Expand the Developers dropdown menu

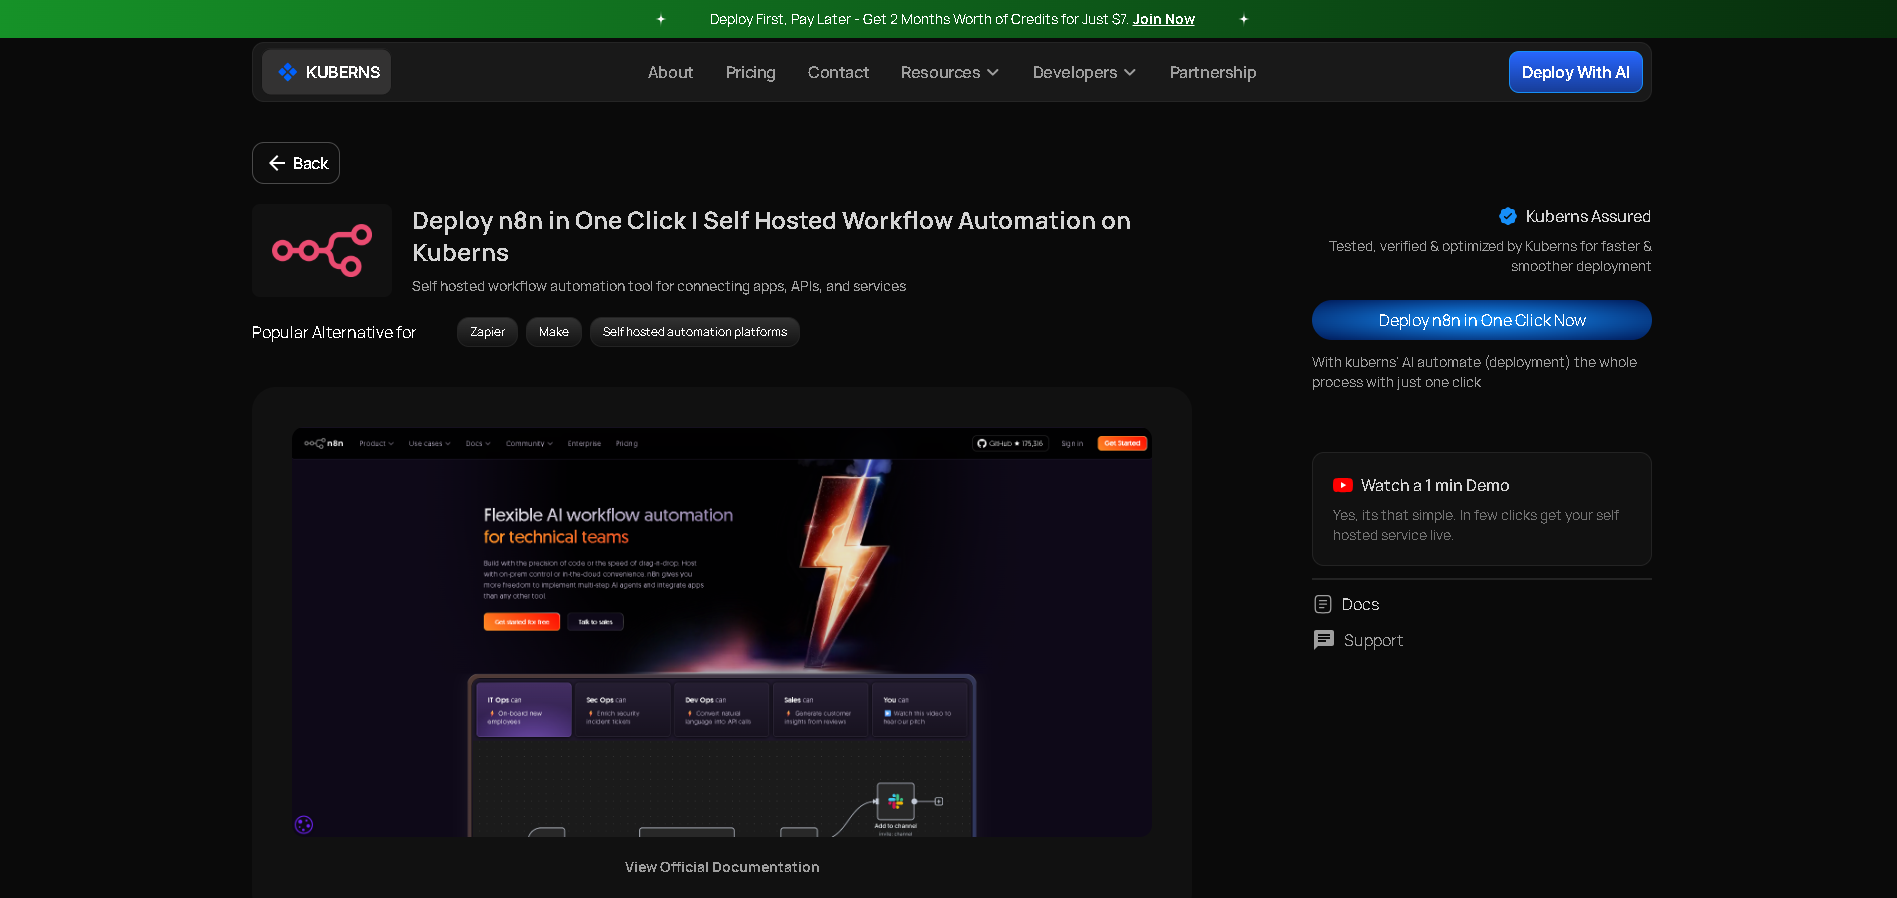coord(1084,72)
